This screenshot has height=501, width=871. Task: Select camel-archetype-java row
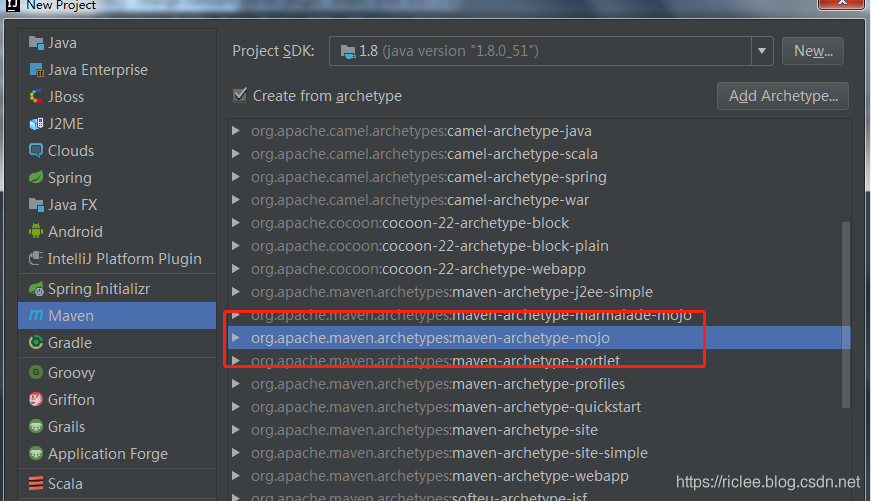539,131
